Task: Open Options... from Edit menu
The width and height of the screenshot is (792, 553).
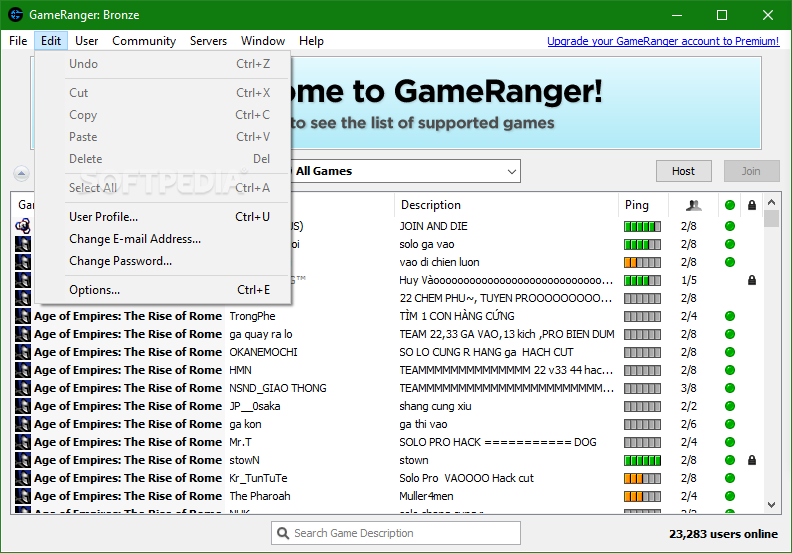Action: [163, 290]
